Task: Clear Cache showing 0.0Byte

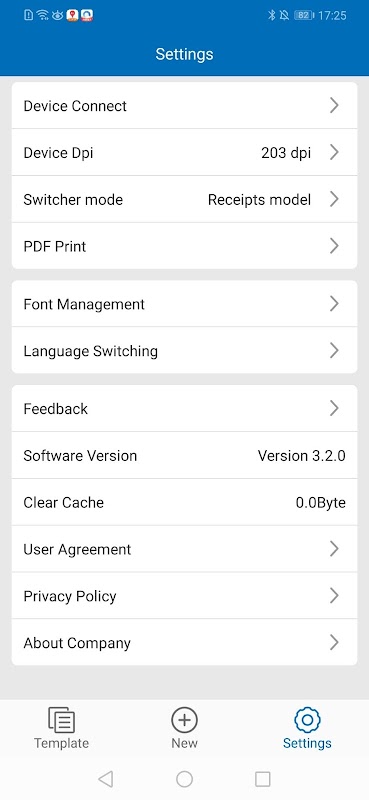Action: (x=184, y=503)
